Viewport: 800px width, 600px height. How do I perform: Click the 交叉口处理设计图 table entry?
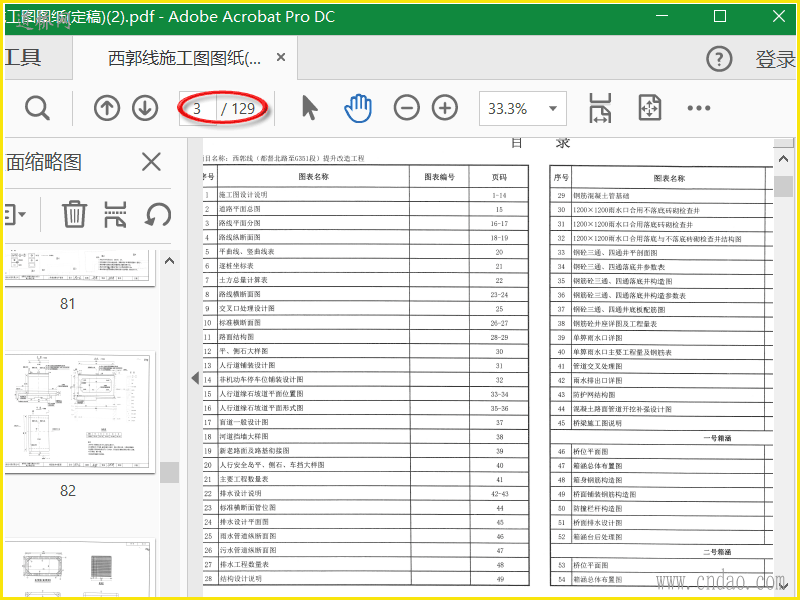coord(247,309)
